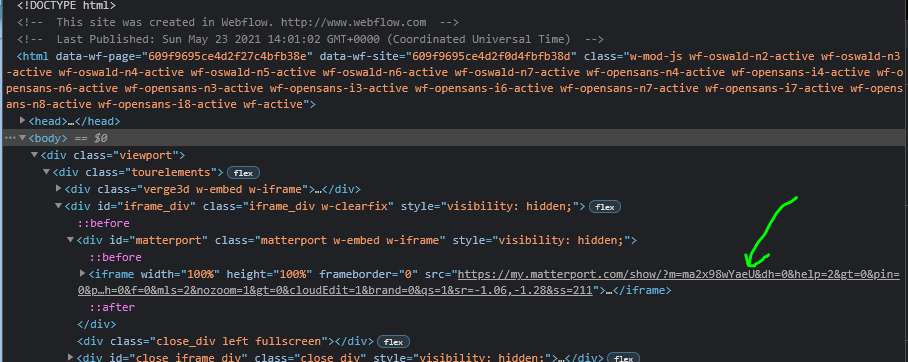
Task: Select the 'Last Published' comment line
Action: pyautogui.click(x=310, y=39)
